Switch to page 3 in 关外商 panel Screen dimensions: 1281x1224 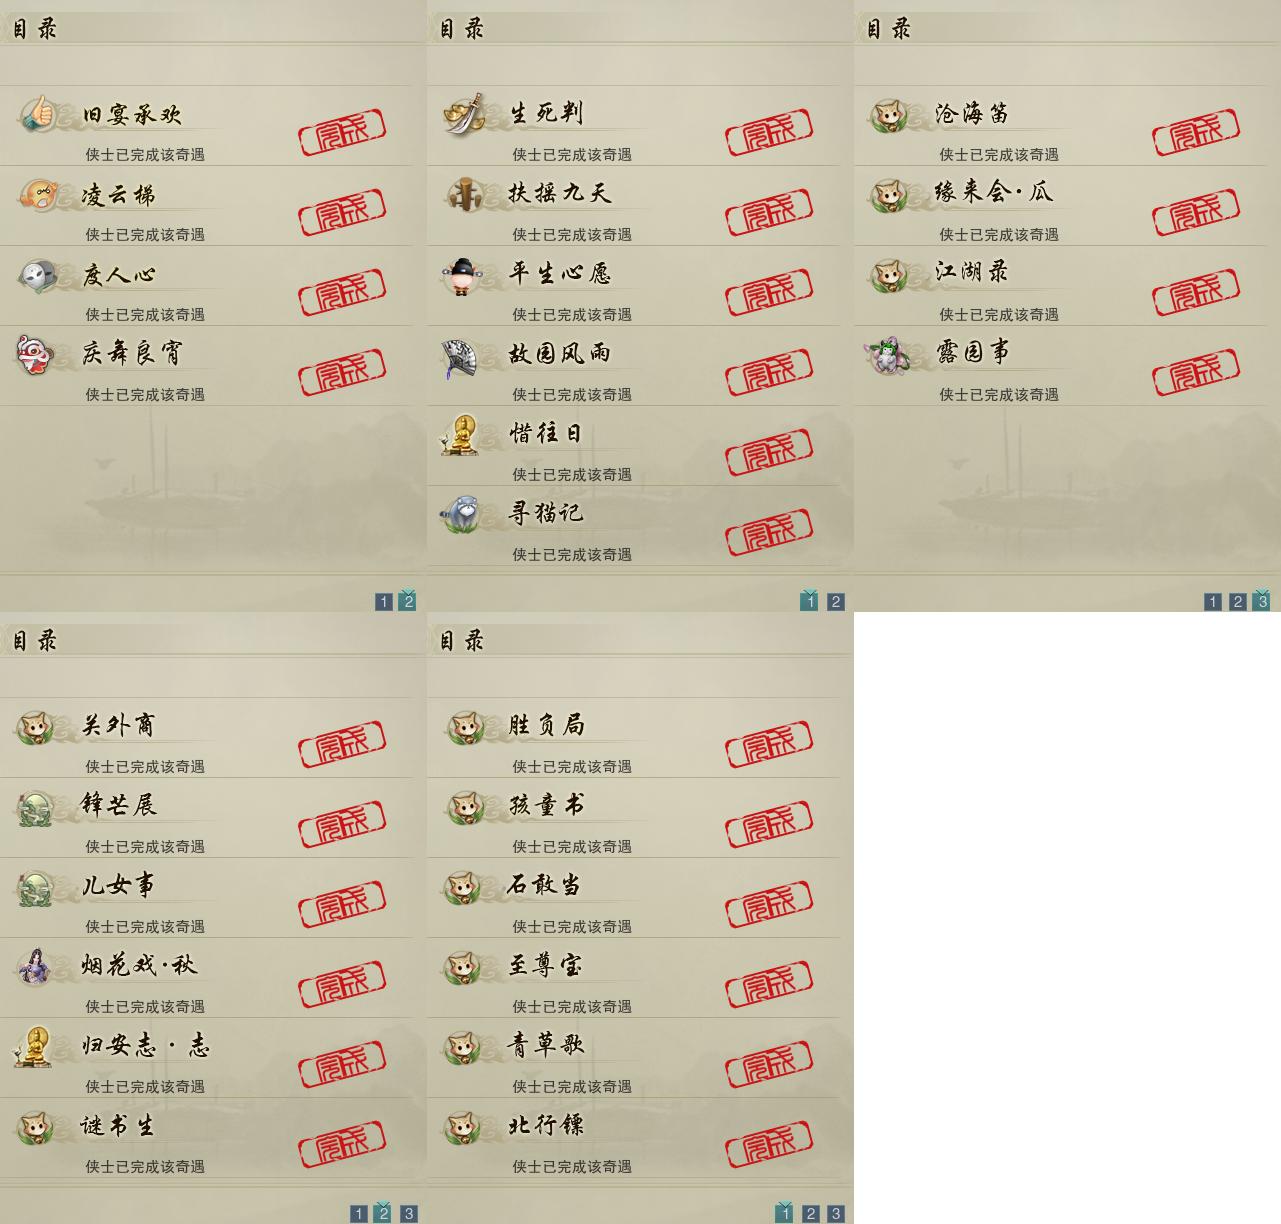click(x=409, y=1214)
